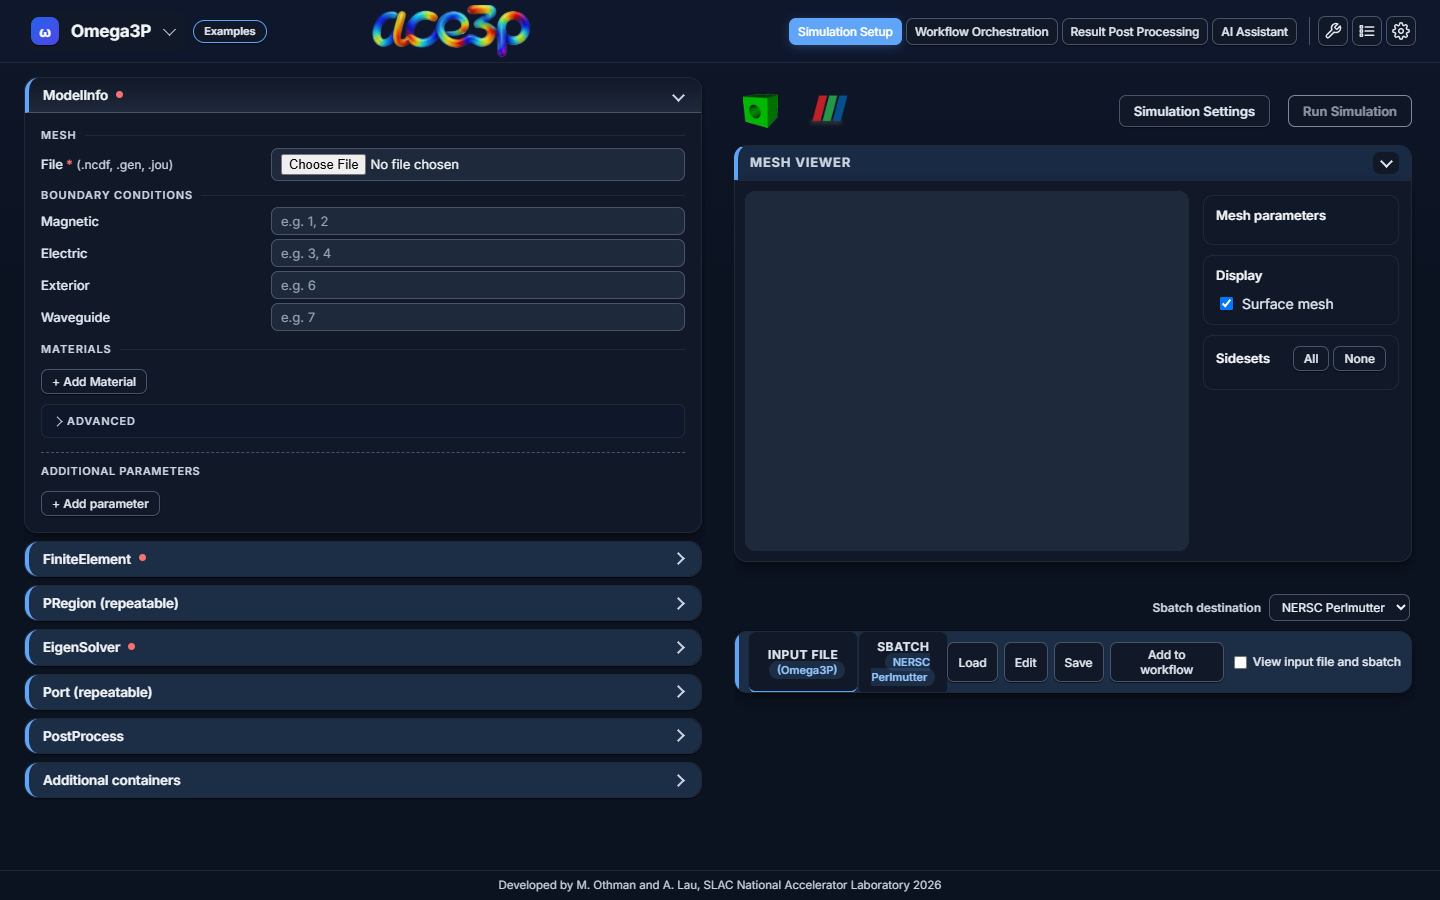
Task: Click the Magnetic boundary input field
Action: [478, 221]
